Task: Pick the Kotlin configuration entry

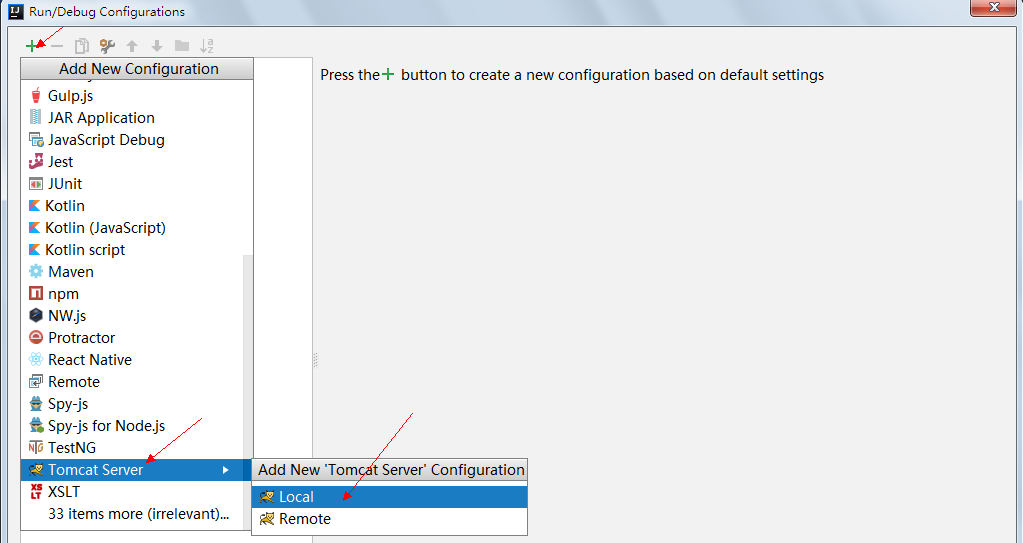Action: pos(137,206)
